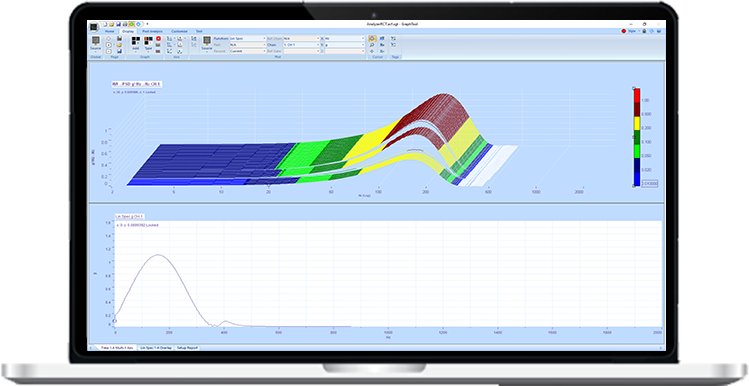The height and width of the screenshot is (386, 749).
Task: Click the open page folder icon in Page group
Action: (x=119, y=45)
